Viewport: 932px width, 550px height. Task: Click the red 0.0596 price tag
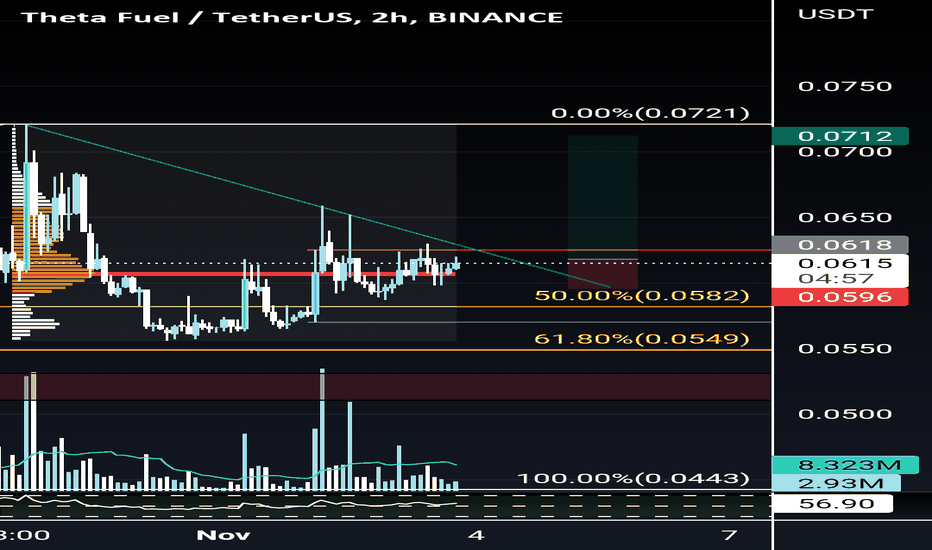[x=840, y=297]
